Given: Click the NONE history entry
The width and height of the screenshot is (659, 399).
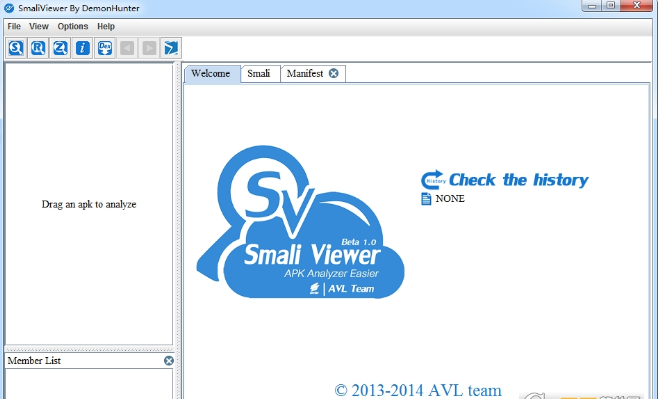Looking at the screenshot, I should point(450,198).
